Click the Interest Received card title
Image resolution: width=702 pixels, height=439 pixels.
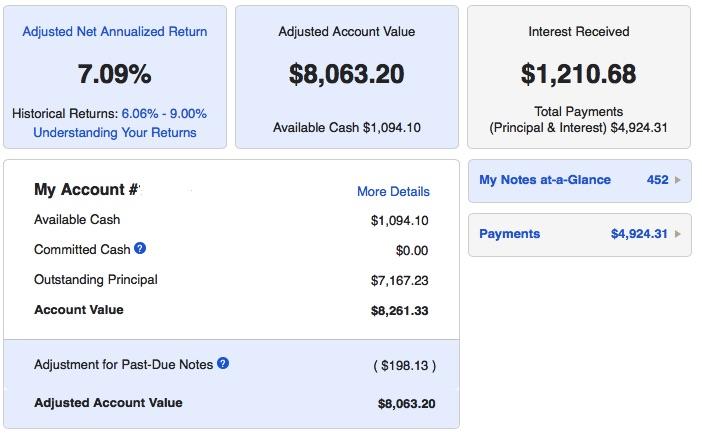point(578,31)
